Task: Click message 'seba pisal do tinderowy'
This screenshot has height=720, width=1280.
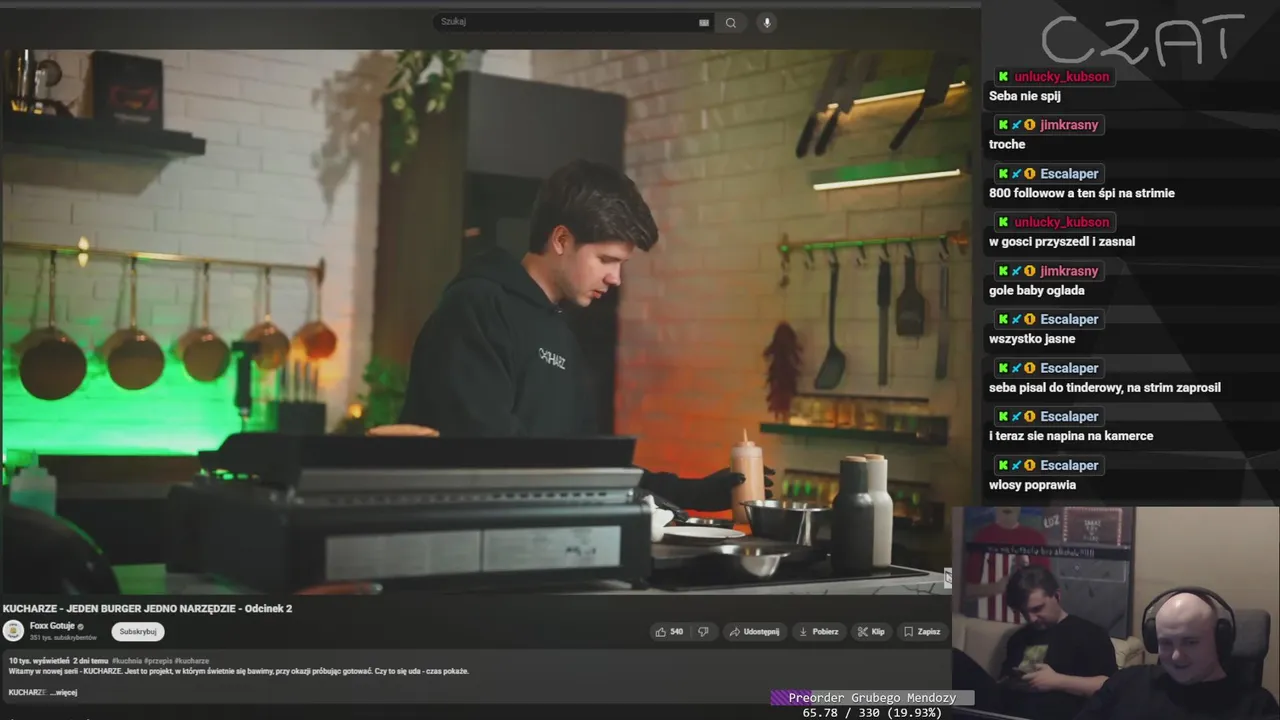Action: (x=1105, y=388)
